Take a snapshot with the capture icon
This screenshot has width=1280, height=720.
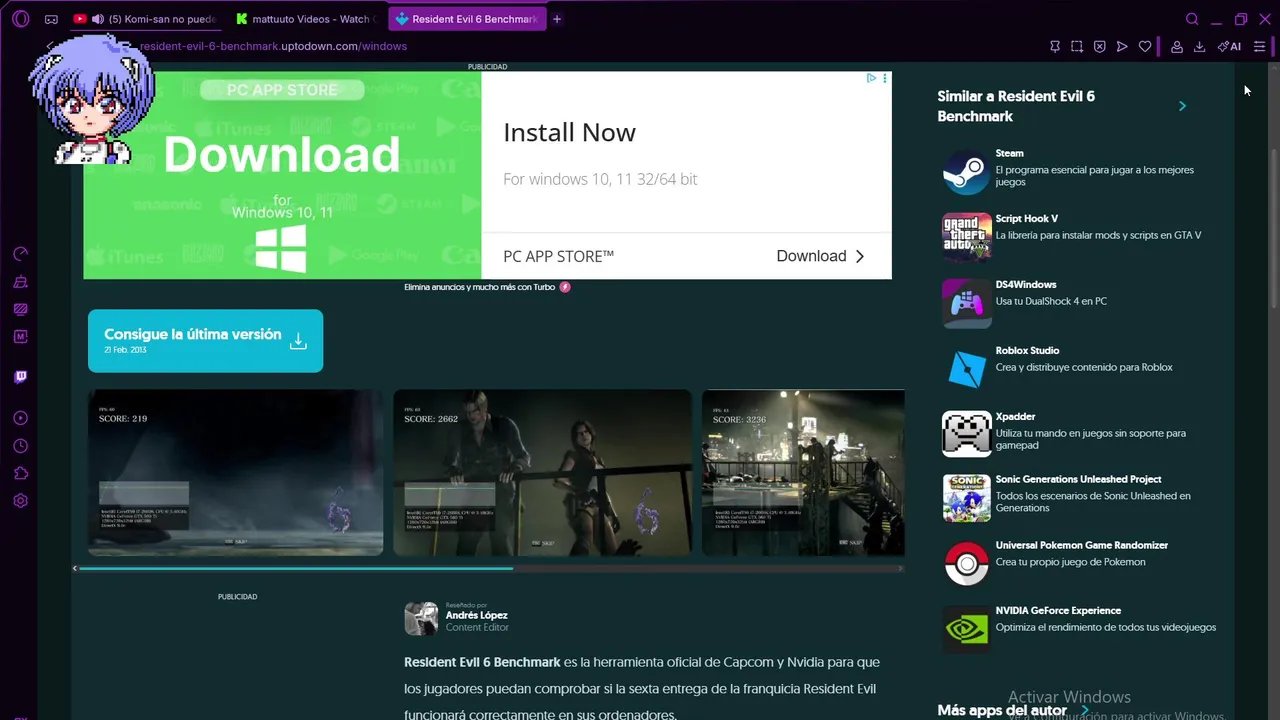point(1077,46)
